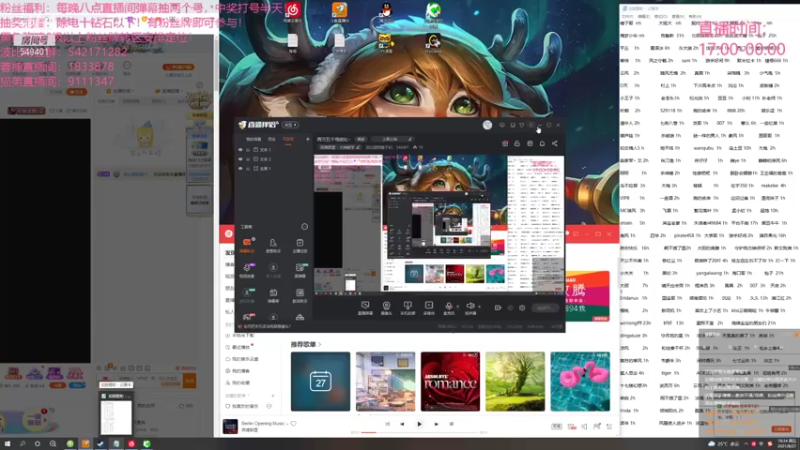Toggle shuffle mode in music player
This screenshot has width=800, height=450.
(x=387, y=424)
